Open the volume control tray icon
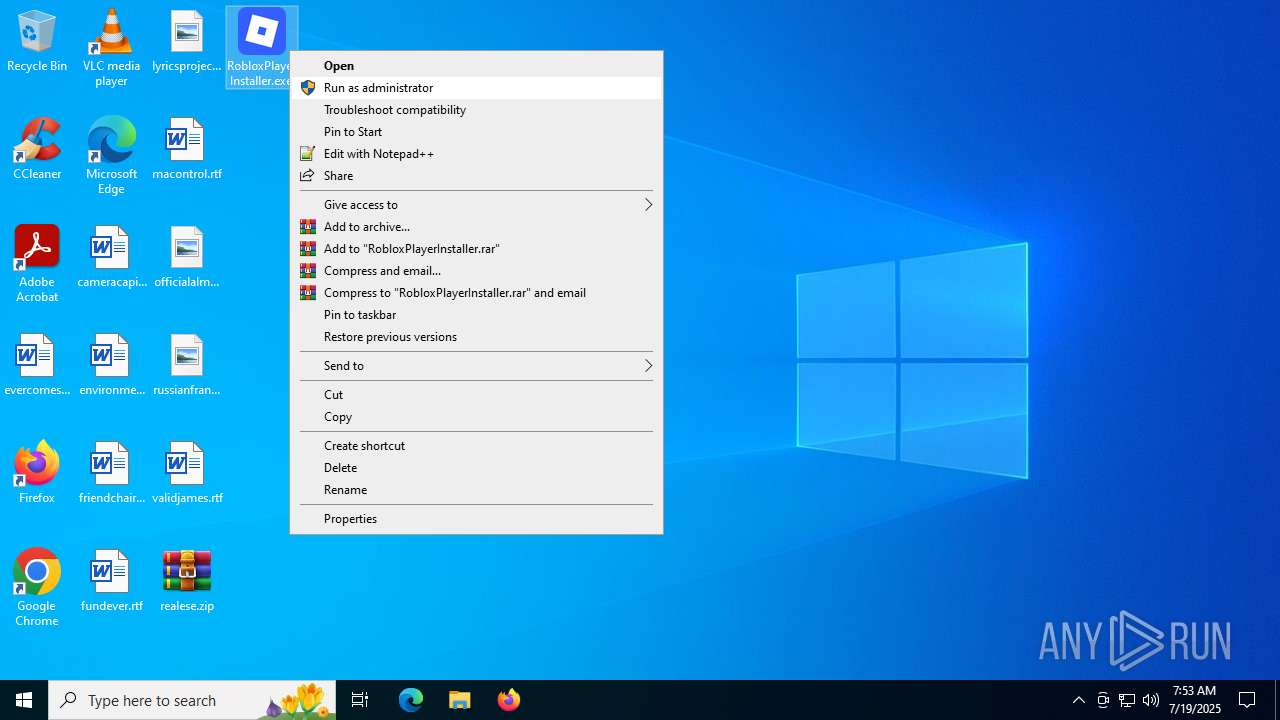1280x720 pixels. coord(1151,700)
